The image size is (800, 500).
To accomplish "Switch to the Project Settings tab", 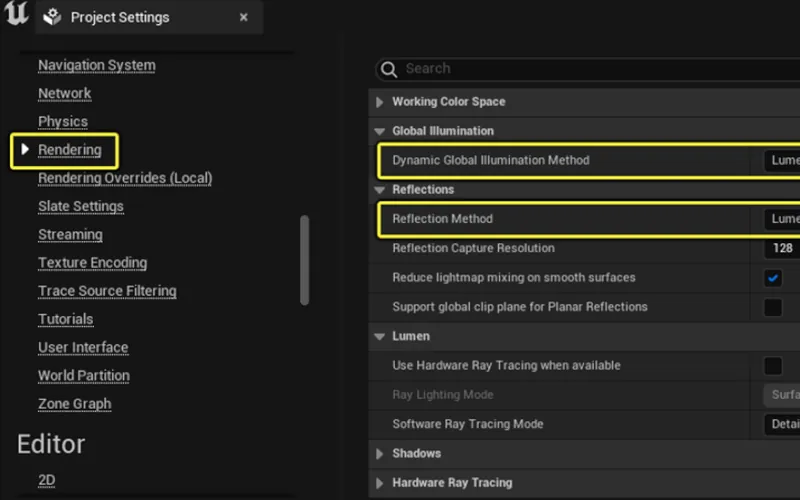I will click(x=120, y=17).
